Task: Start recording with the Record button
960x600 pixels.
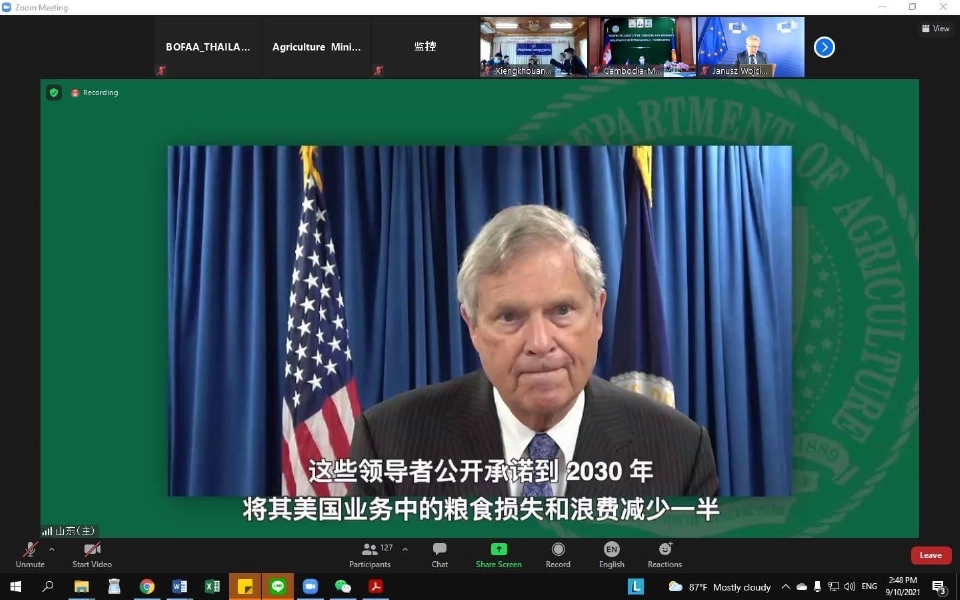Action: [x=558, y=550]
